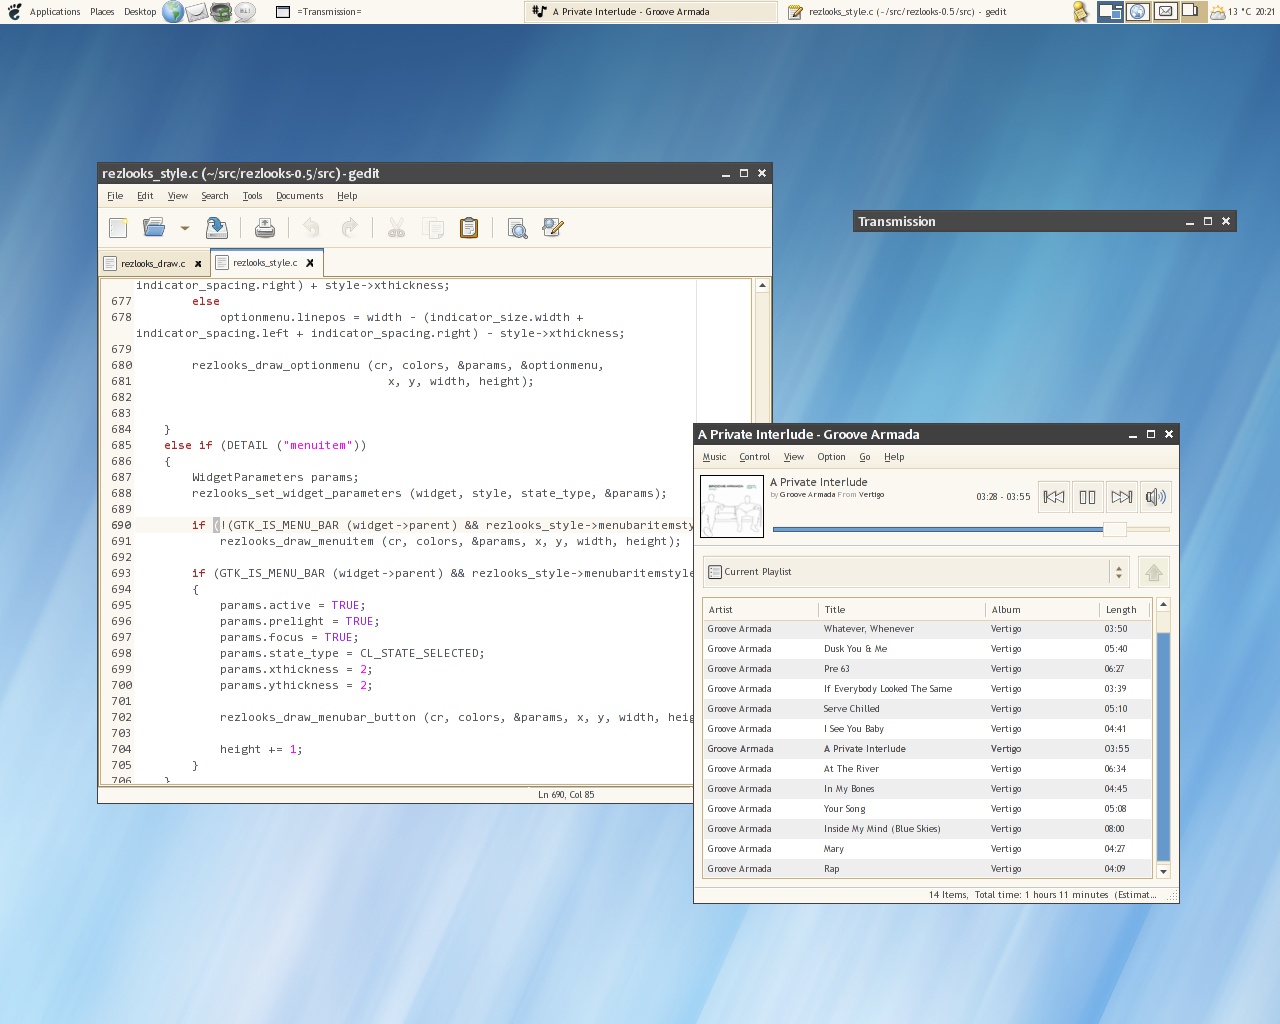Redo edit in gedit toolbar
The image size is (1280, 1024).
(349, 228)
